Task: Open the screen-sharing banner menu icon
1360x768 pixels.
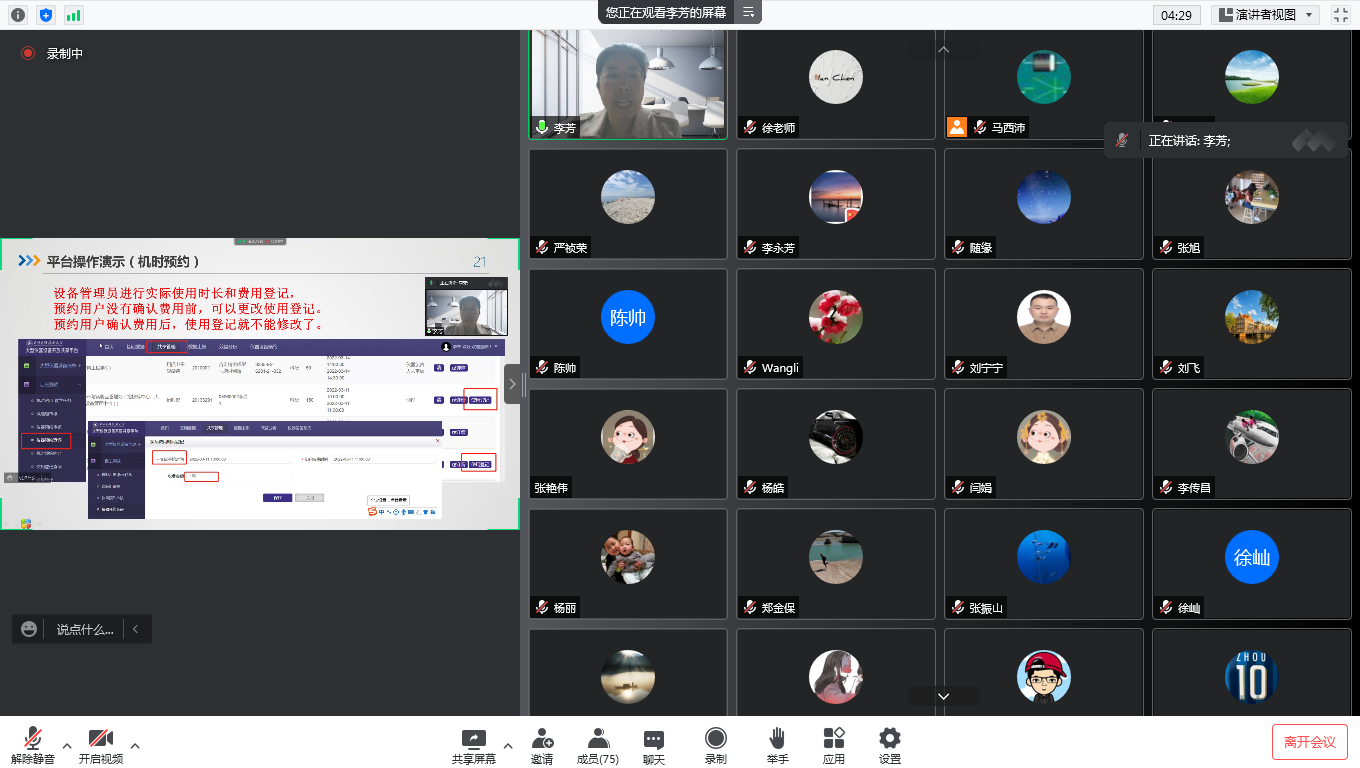Action: [x=748, y=12]
